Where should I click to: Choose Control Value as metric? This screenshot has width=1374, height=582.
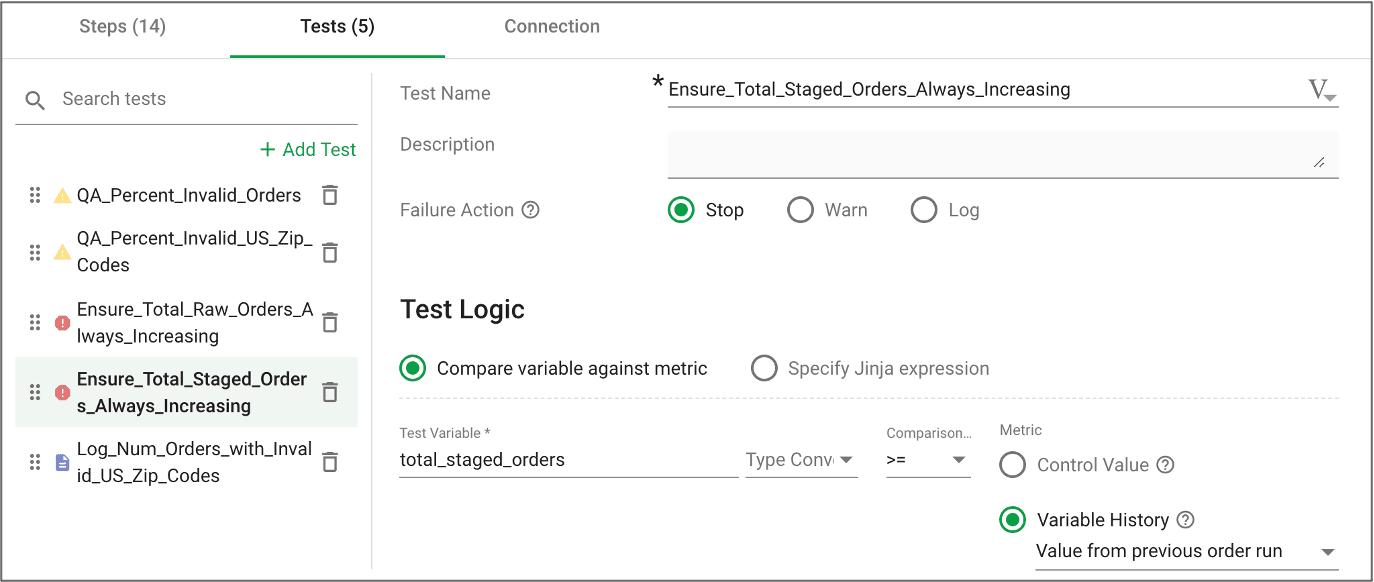1013,465
